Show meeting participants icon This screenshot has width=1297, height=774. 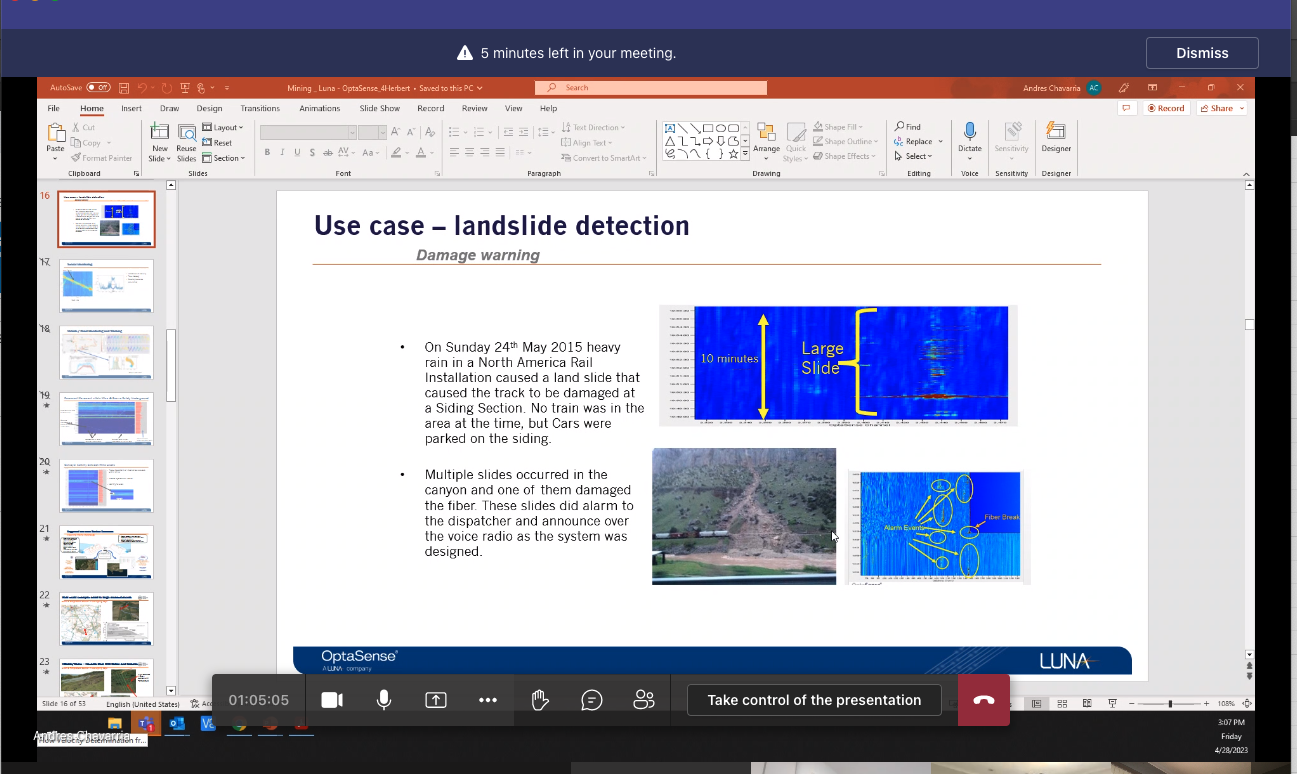click(644, 700)
